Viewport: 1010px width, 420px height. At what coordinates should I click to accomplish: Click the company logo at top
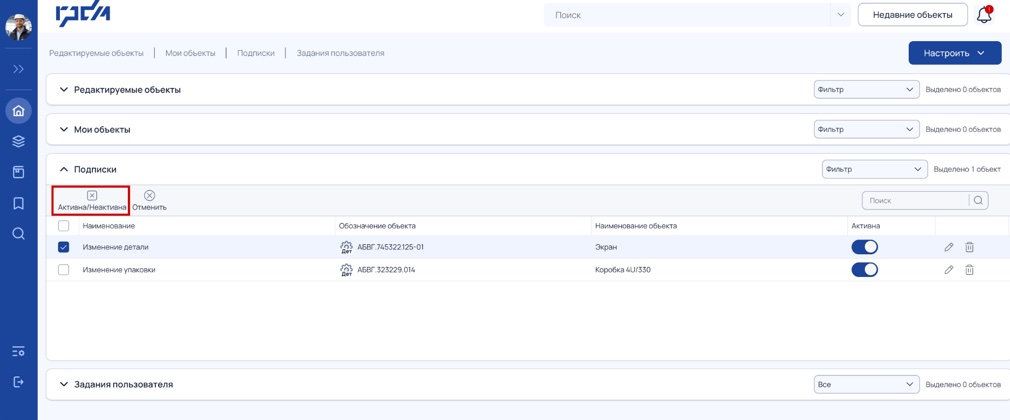click(x=83, y=14)
